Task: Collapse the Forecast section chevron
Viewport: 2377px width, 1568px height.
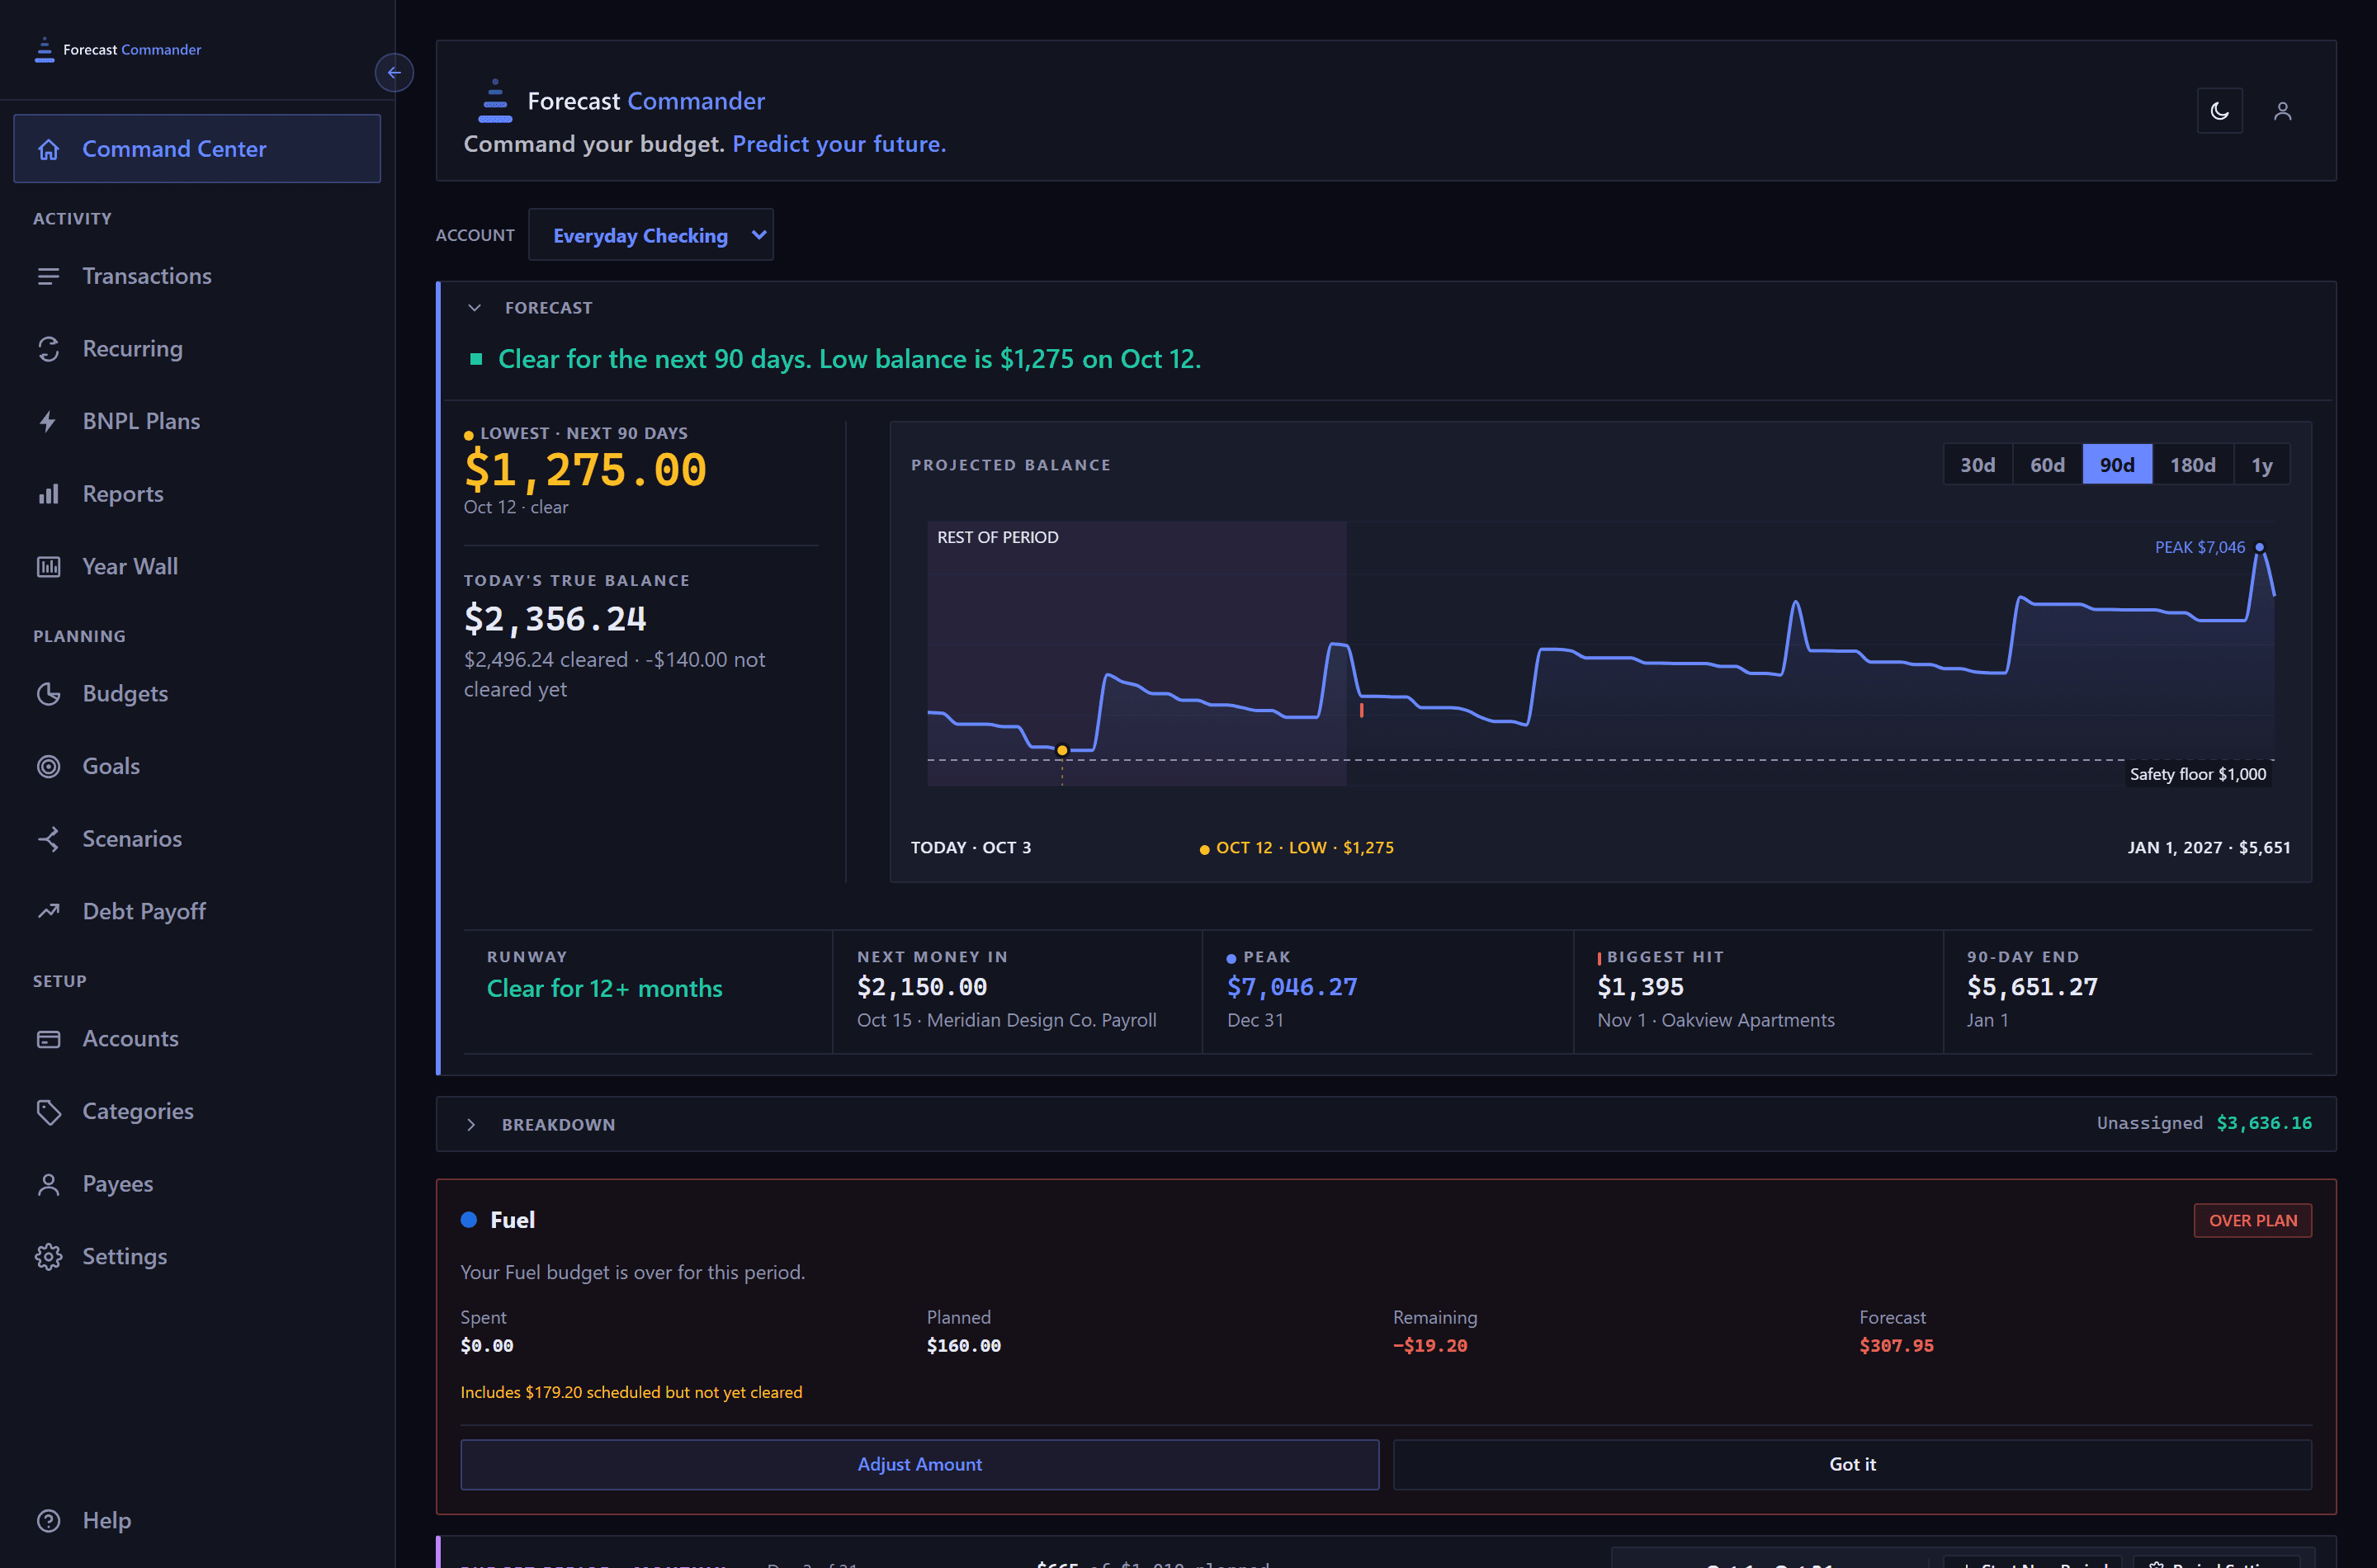Action: tap(474, 308)
